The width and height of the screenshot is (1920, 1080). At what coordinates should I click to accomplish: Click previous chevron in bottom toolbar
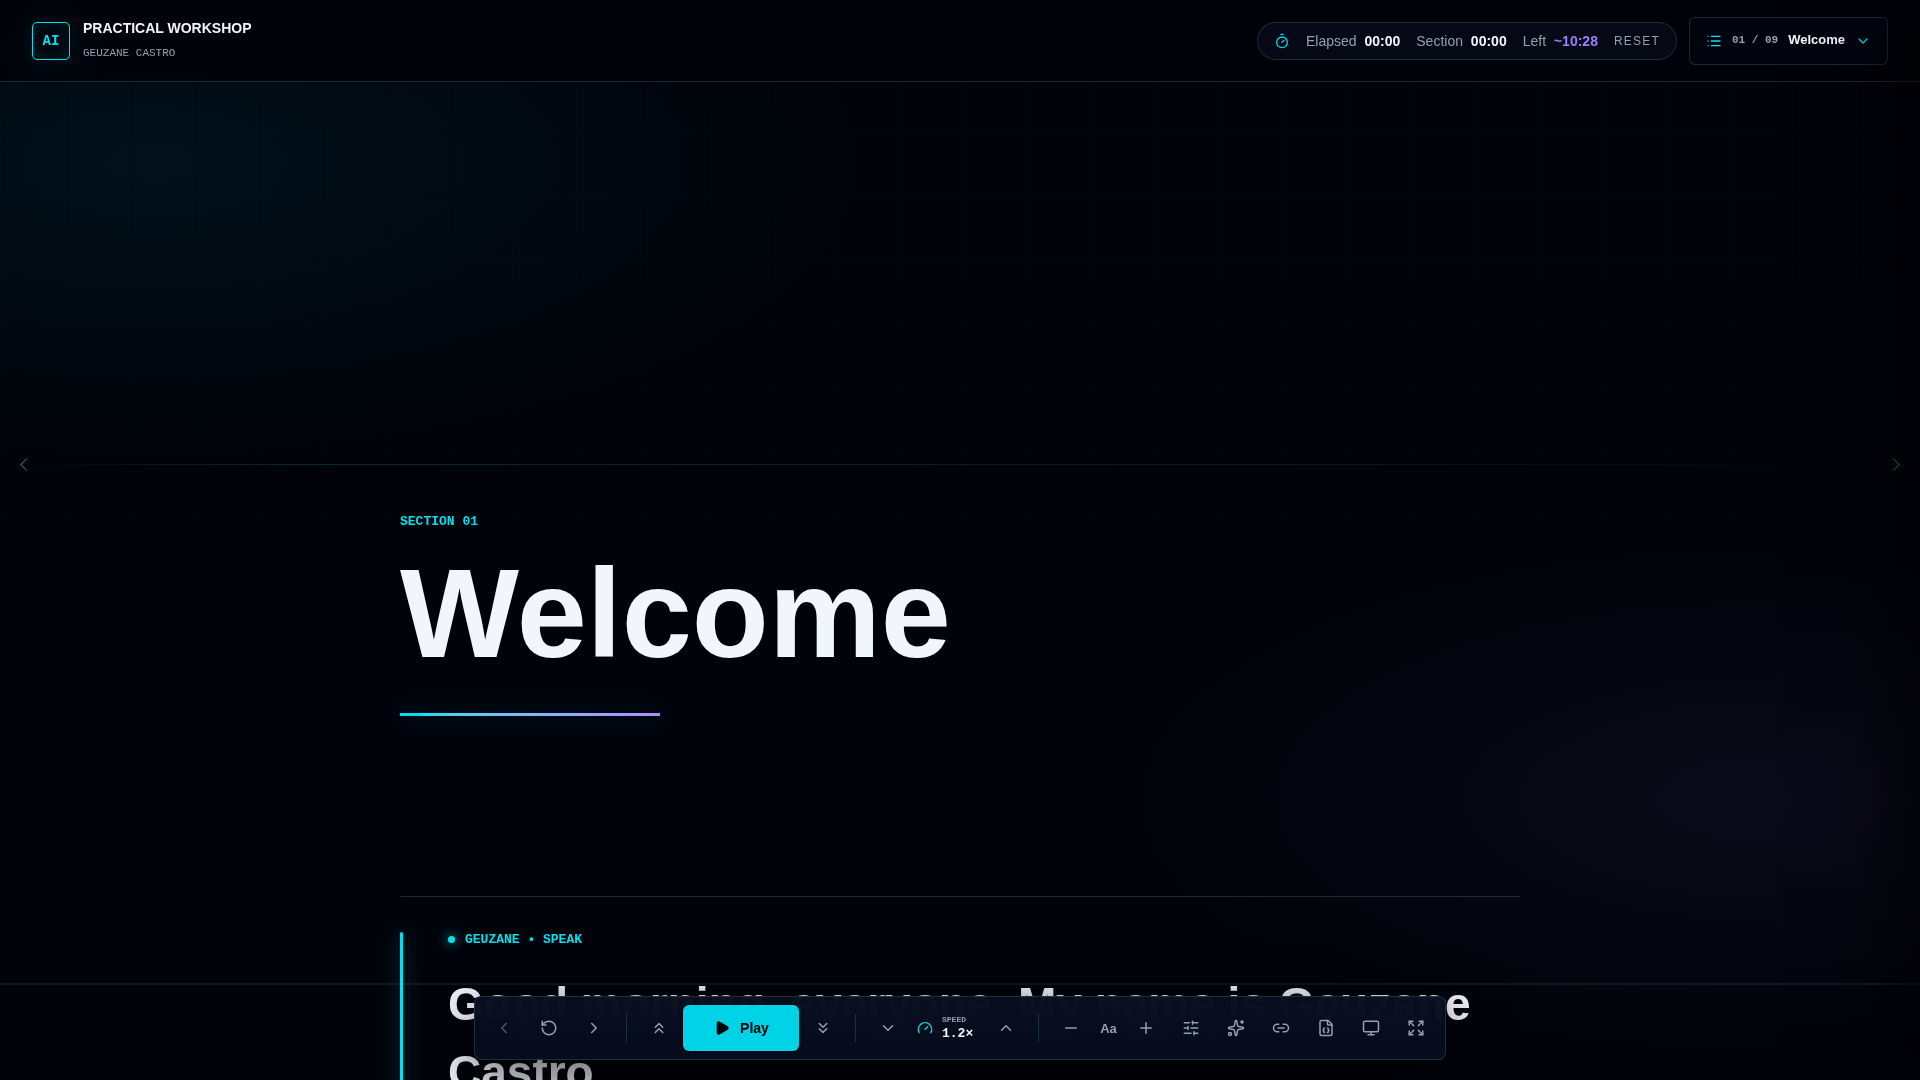[x=504, y=1028]
